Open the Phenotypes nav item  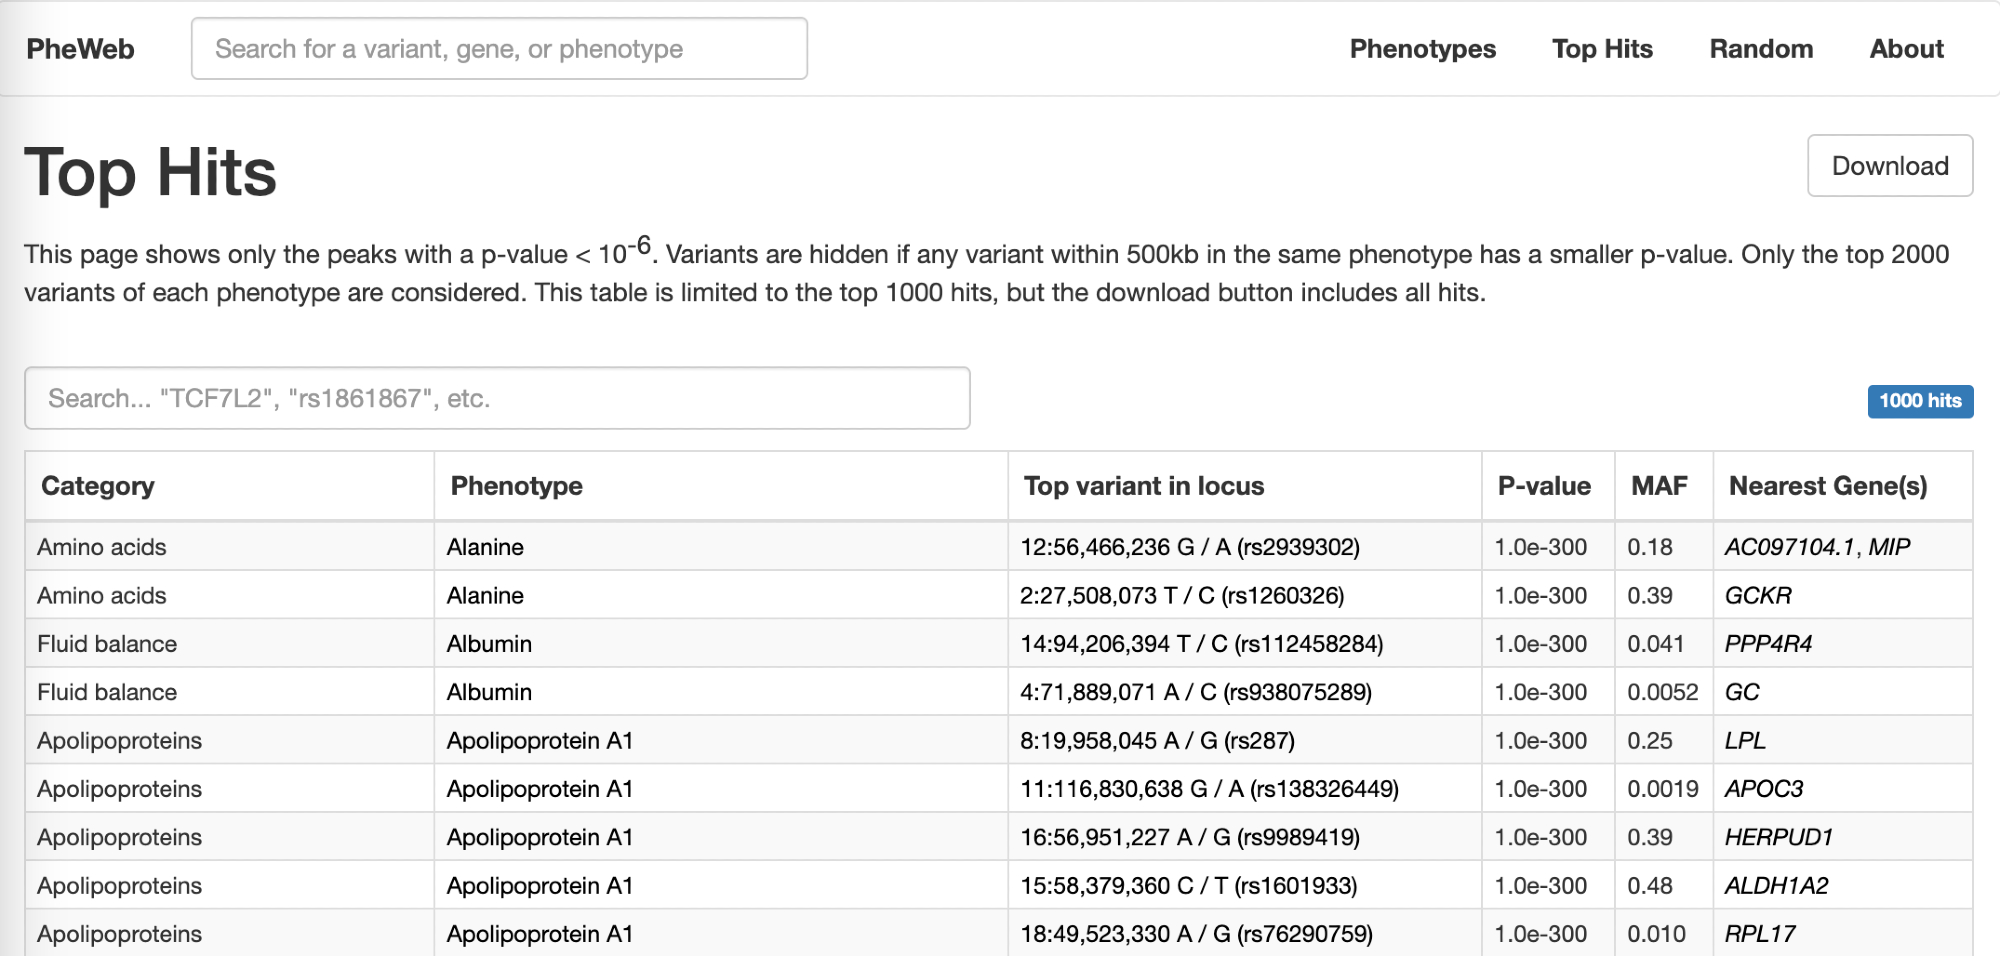(1422, 49)
